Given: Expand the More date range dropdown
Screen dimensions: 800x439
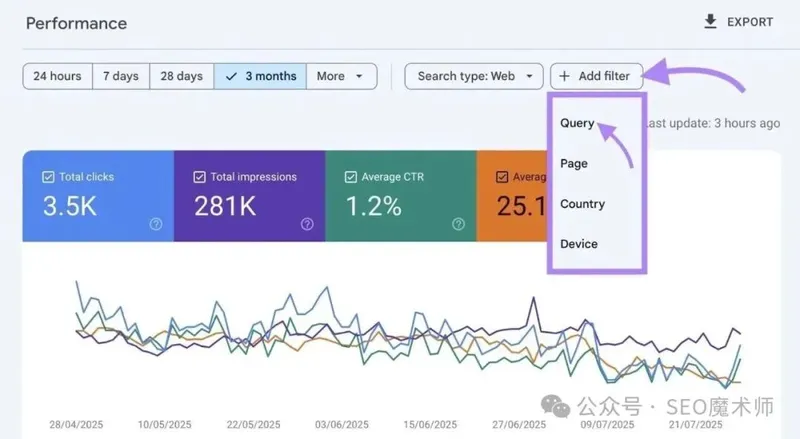Looking at the screenshot, I should tap(341, 76).
